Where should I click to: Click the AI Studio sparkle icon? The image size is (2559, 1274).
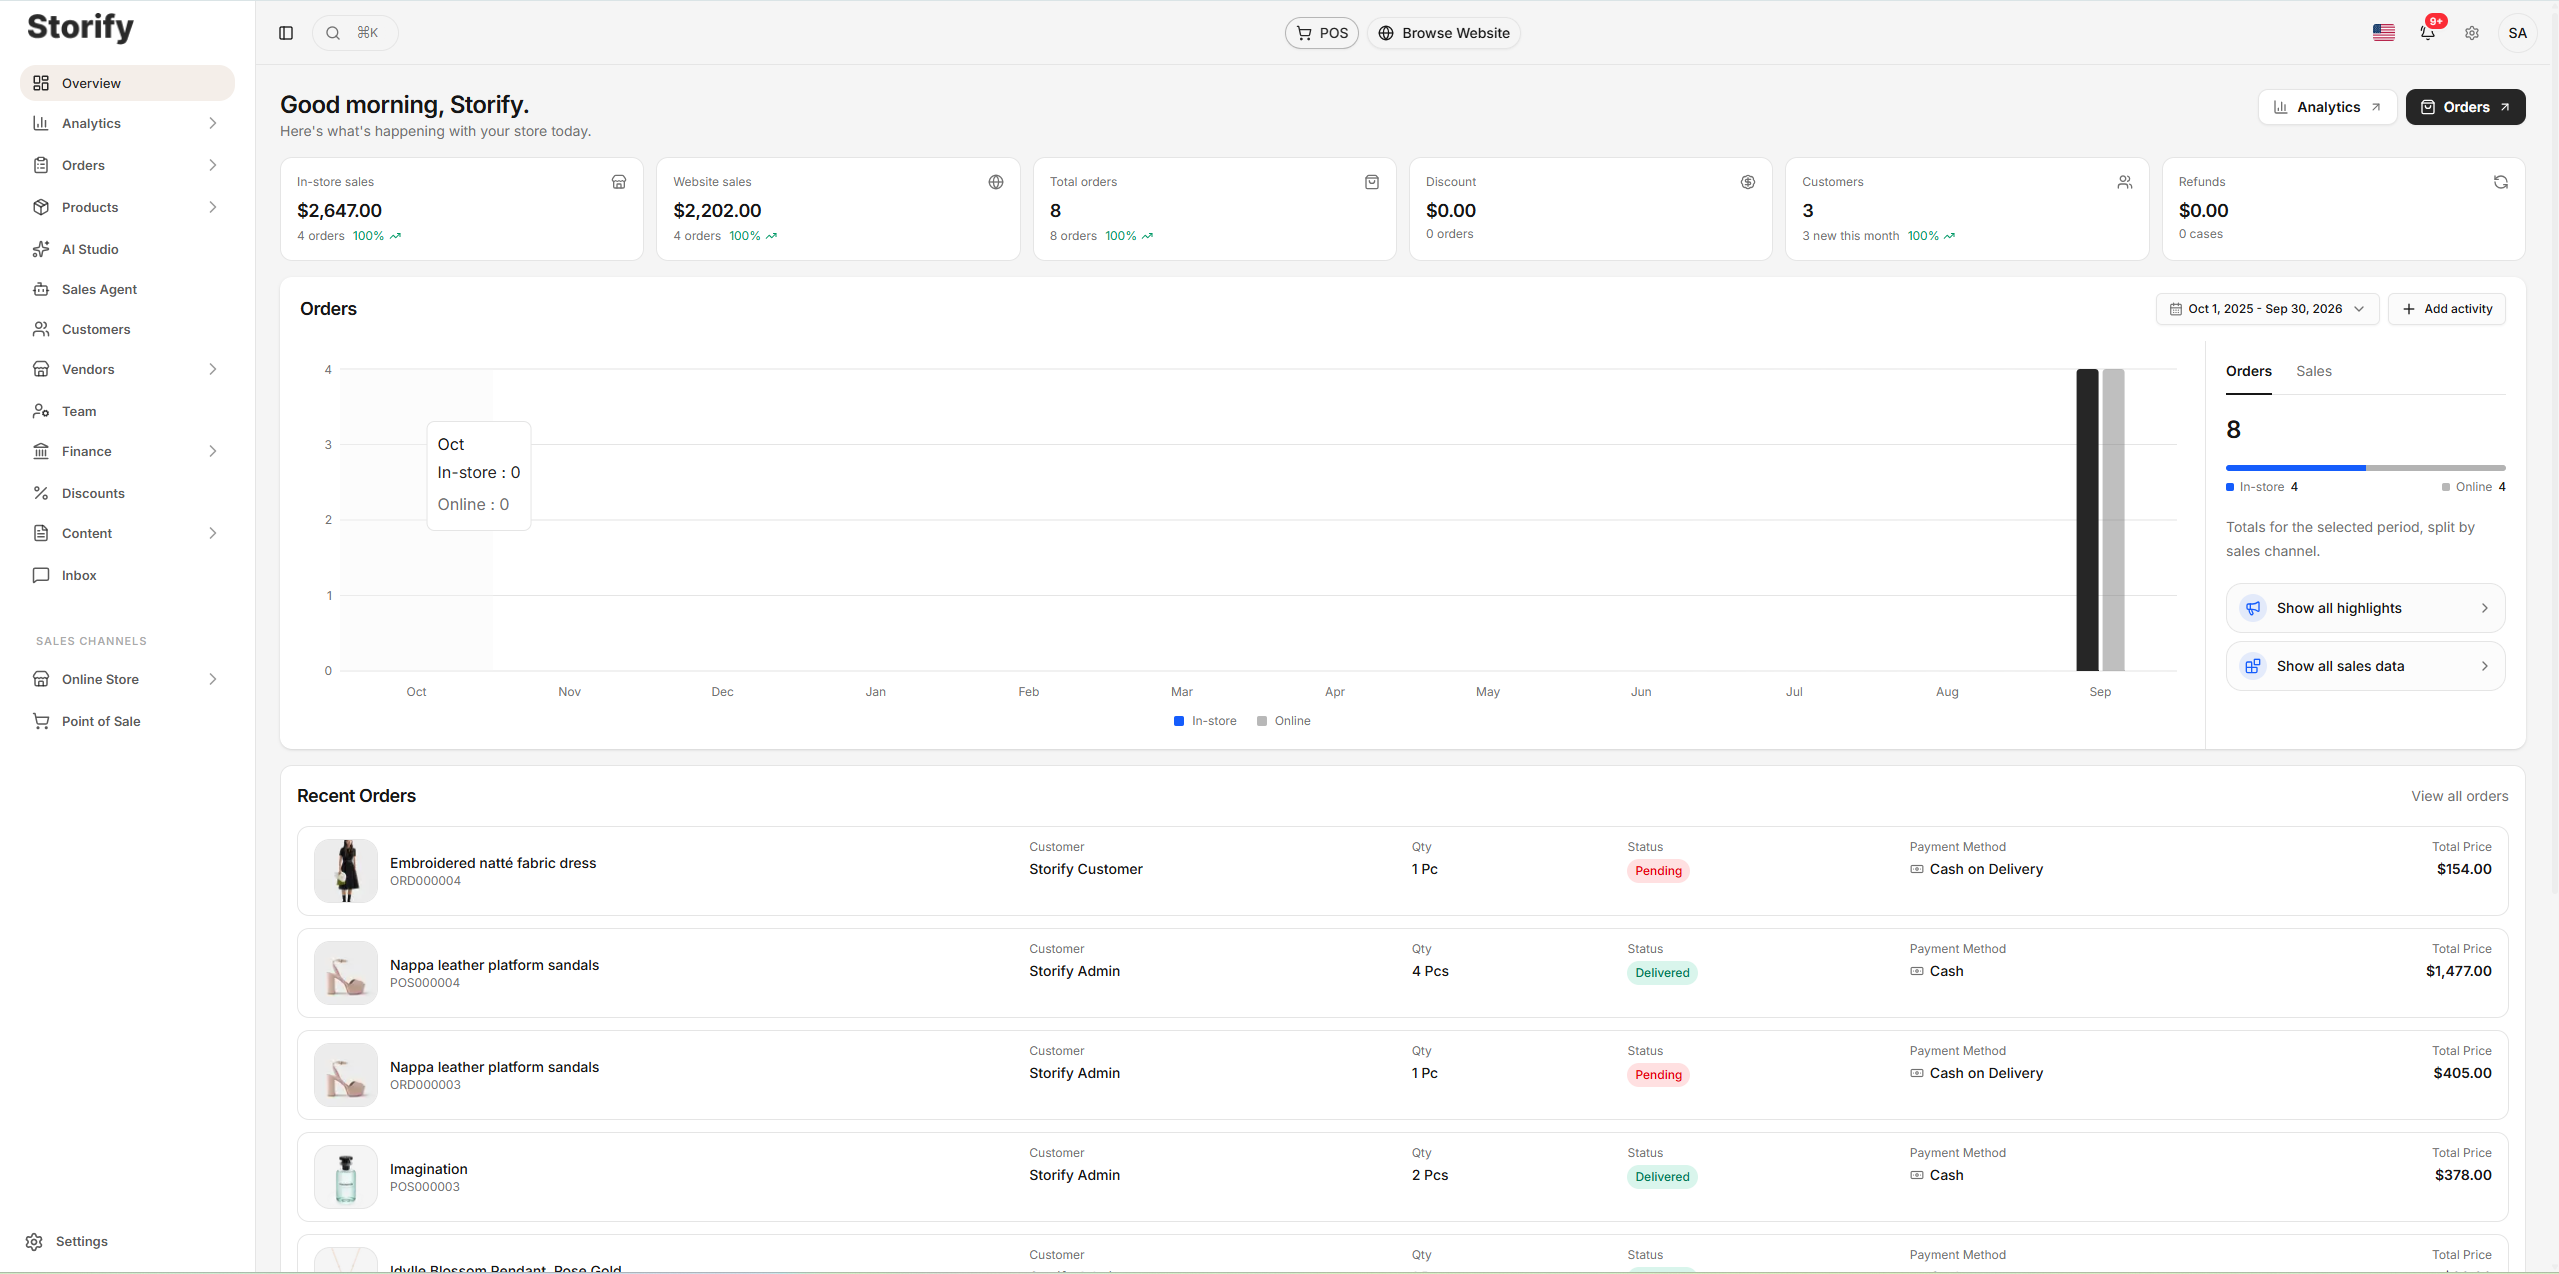41,249
